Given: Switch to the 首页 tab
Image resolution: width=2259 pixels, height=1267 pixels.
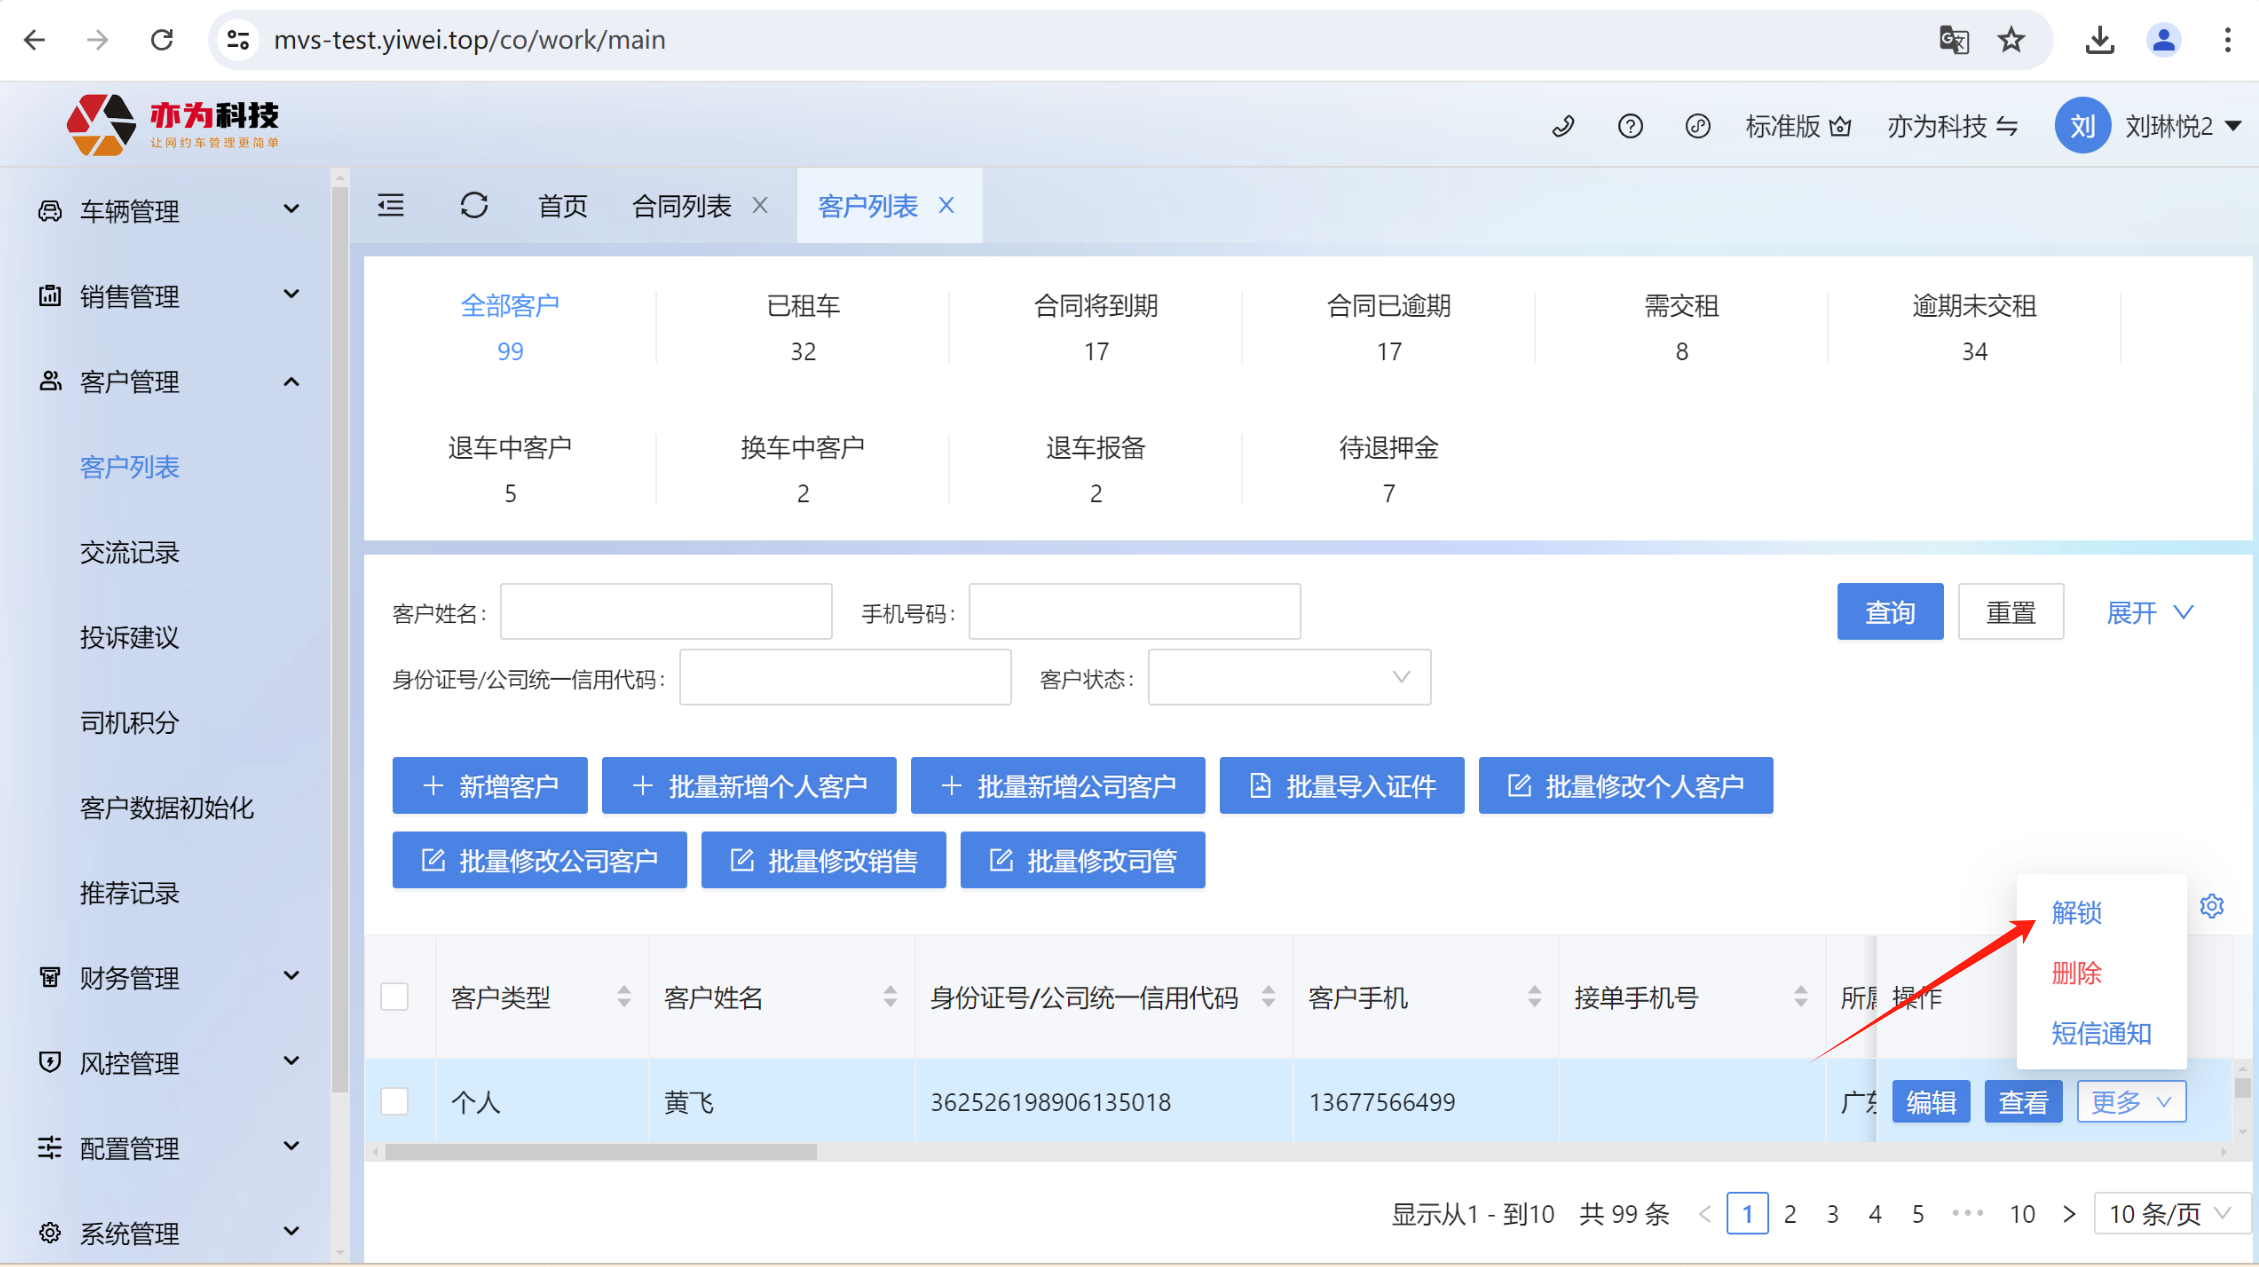Looking at the screenshot, I should [x=562, y=206].
